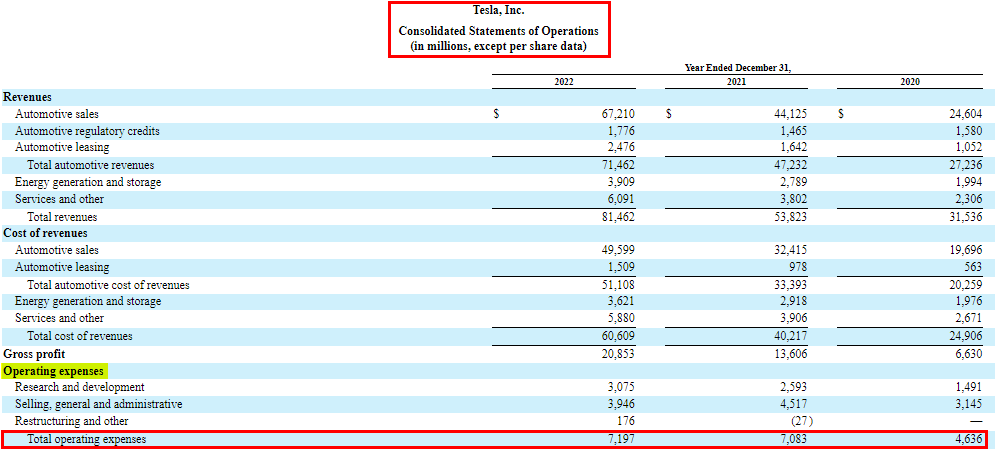This screenshot has width=995, height=450.
Task: Click the energy storage cost value 3,621
Action: tap(621, 301)
